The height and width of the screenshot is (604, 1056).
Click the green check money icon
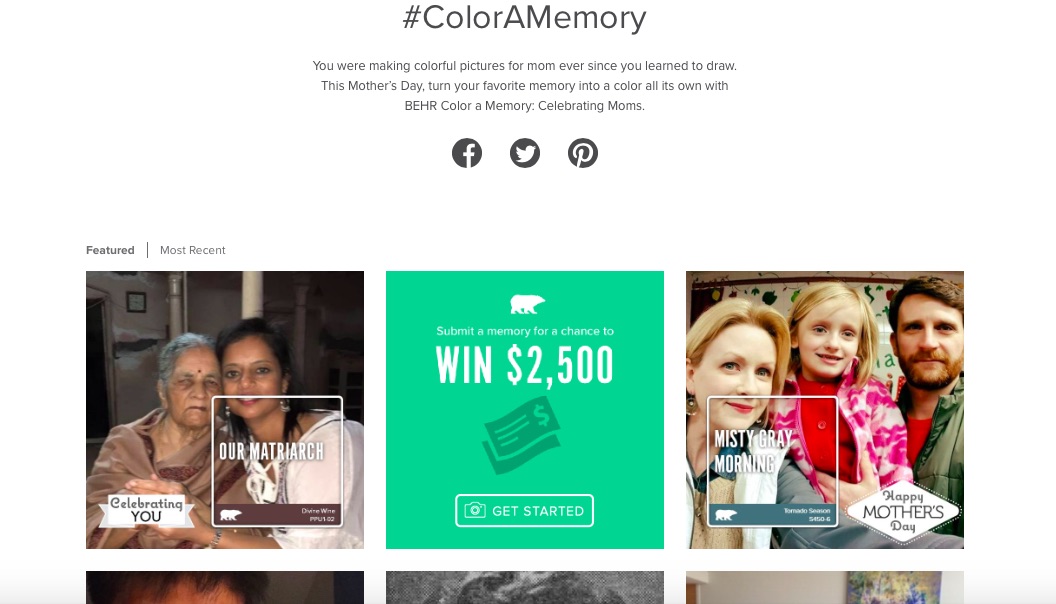521,435
